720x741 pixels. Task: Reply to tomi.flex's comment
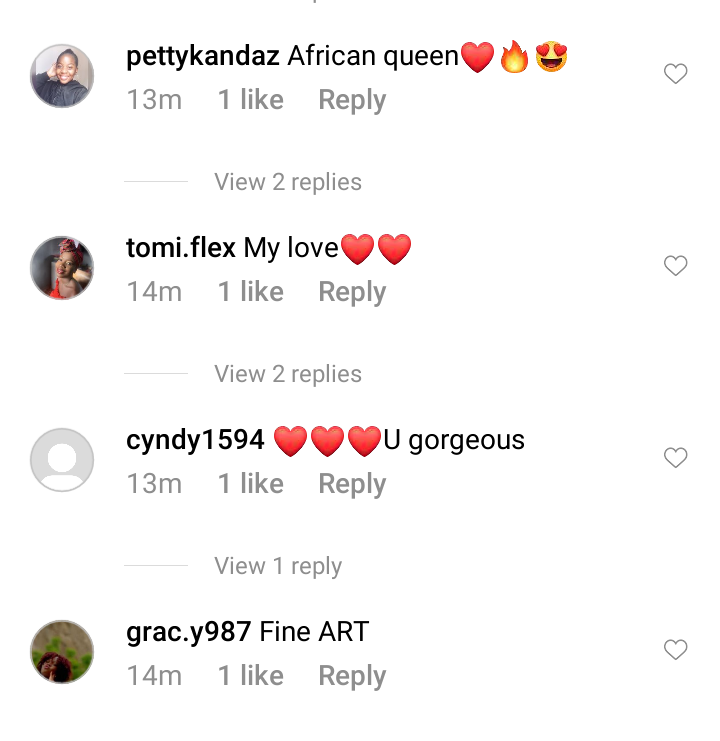click(x=352, y=292)
